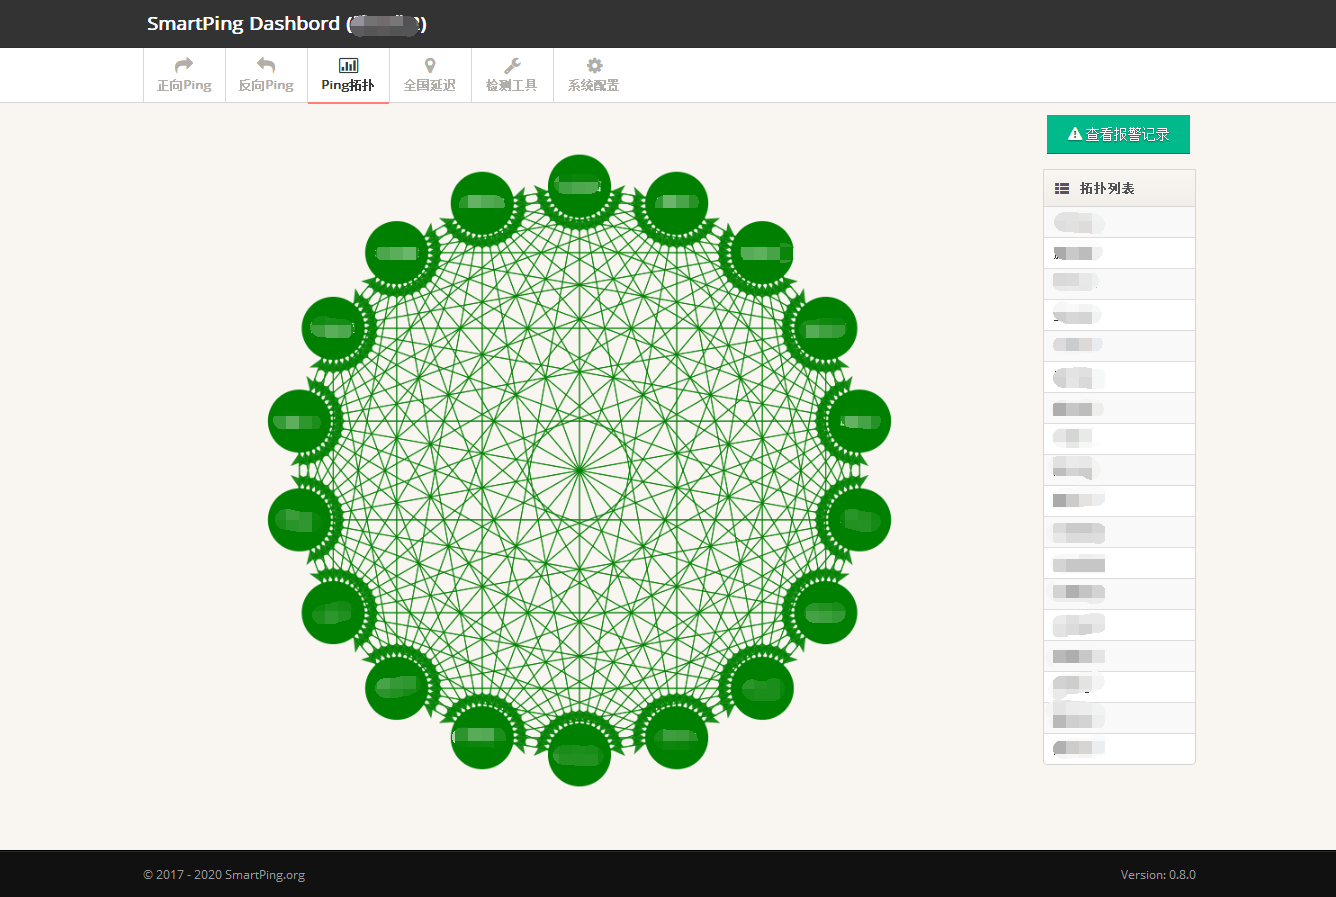Viewport: 1336px width, 897px height.
Task: Click the Version 0.8.0 footer text
Action: pos(1157,874)
